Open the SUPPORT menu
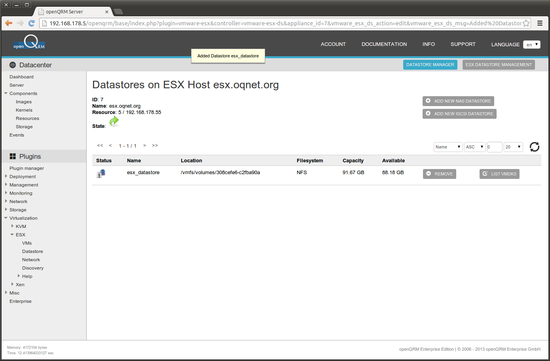The height and width of the screenshot is (361, 550). click(463, 44)
